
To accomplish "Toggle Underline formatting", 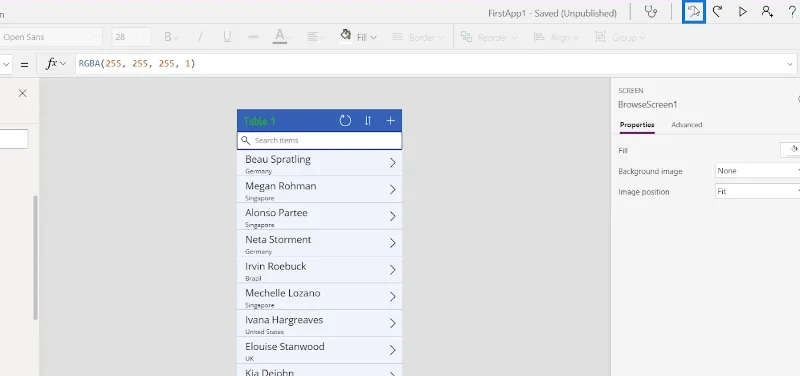I will (x=227, y=37).
